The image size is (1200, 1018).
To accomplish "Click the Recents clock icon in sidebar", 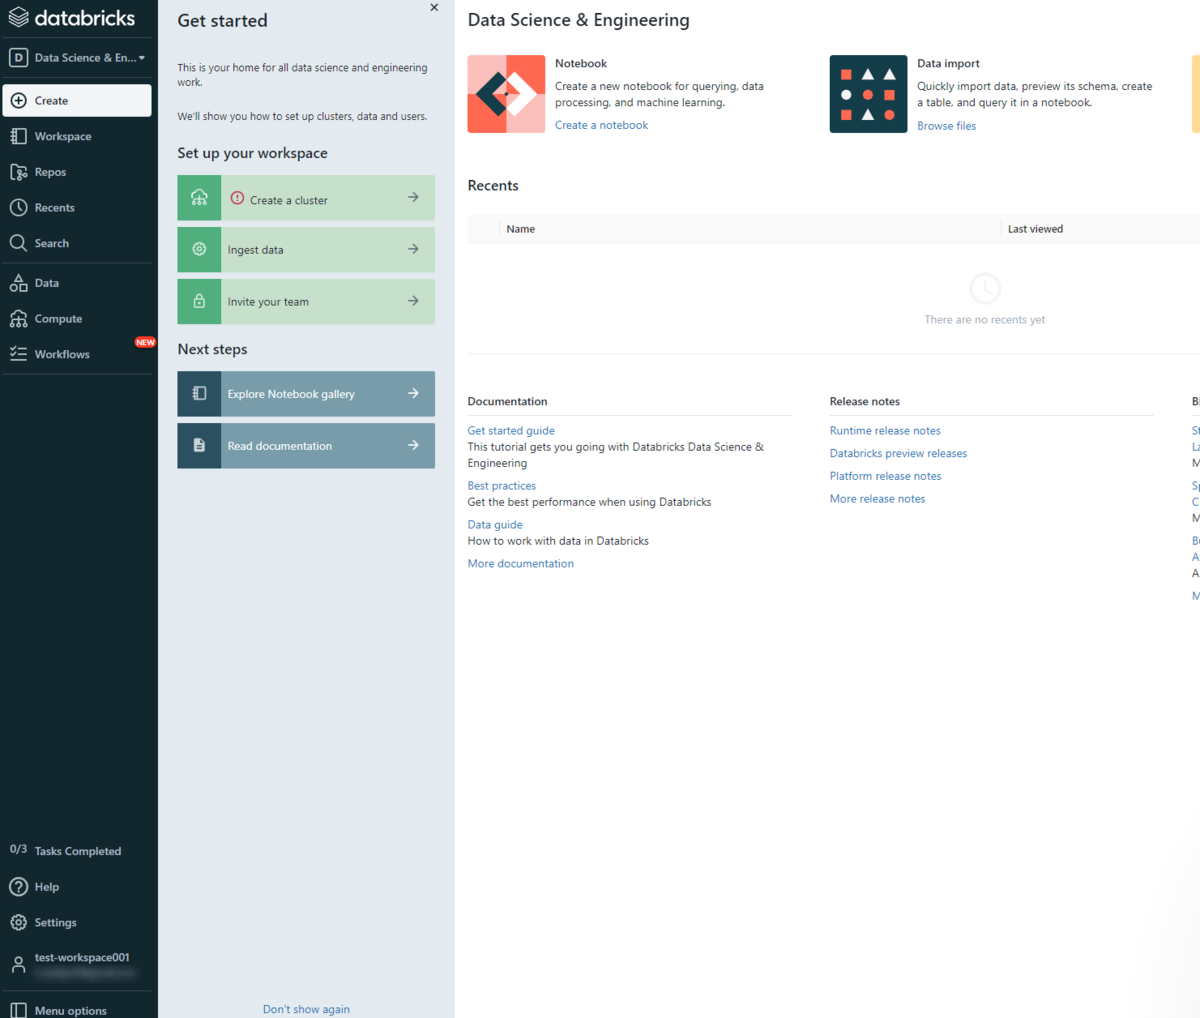I will click(18, 208).
